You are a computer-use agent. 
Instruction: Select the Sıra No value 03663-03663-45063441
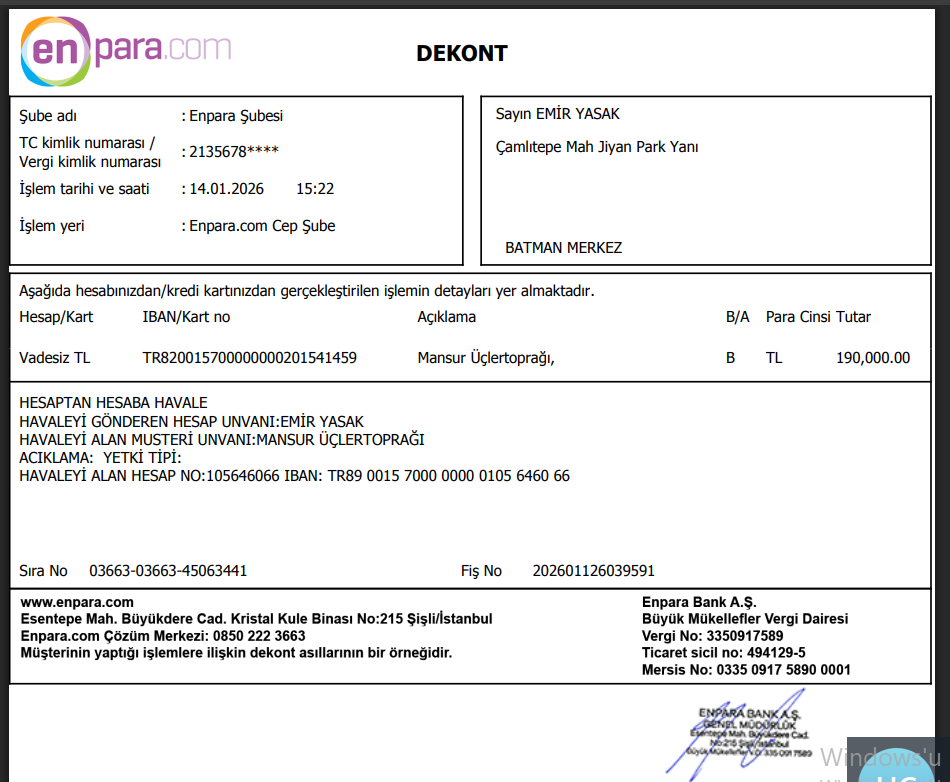(x=168, y=571)
